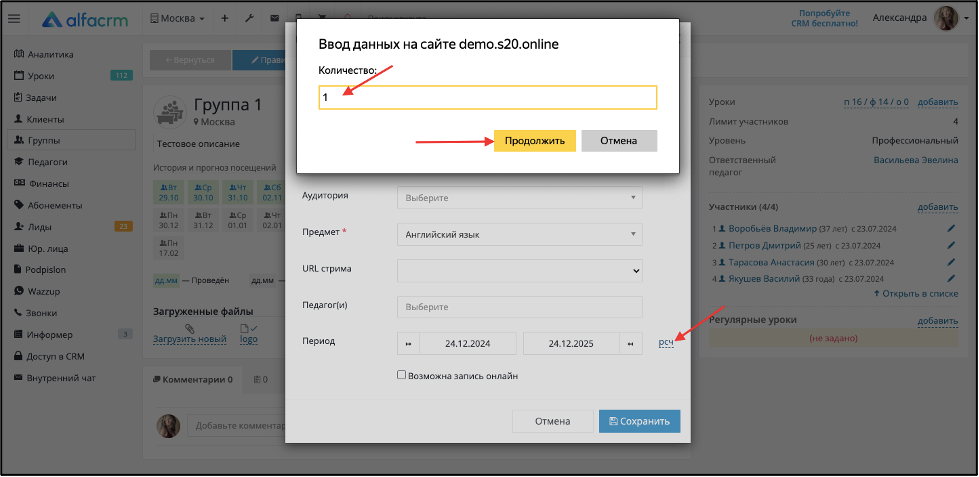Screen dimensions: 979x477
Task: Click добавить next to Участники
Action: (938, 207)
